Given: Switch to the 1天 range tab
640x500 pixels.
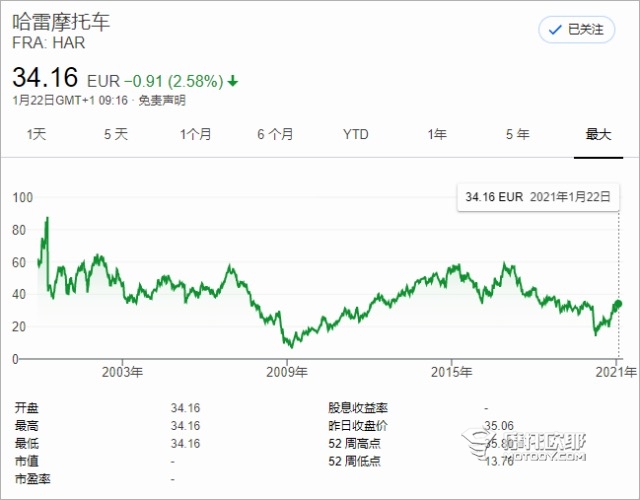Looking at the screenshot, I should pyautogui.click(x=36, y=134).
